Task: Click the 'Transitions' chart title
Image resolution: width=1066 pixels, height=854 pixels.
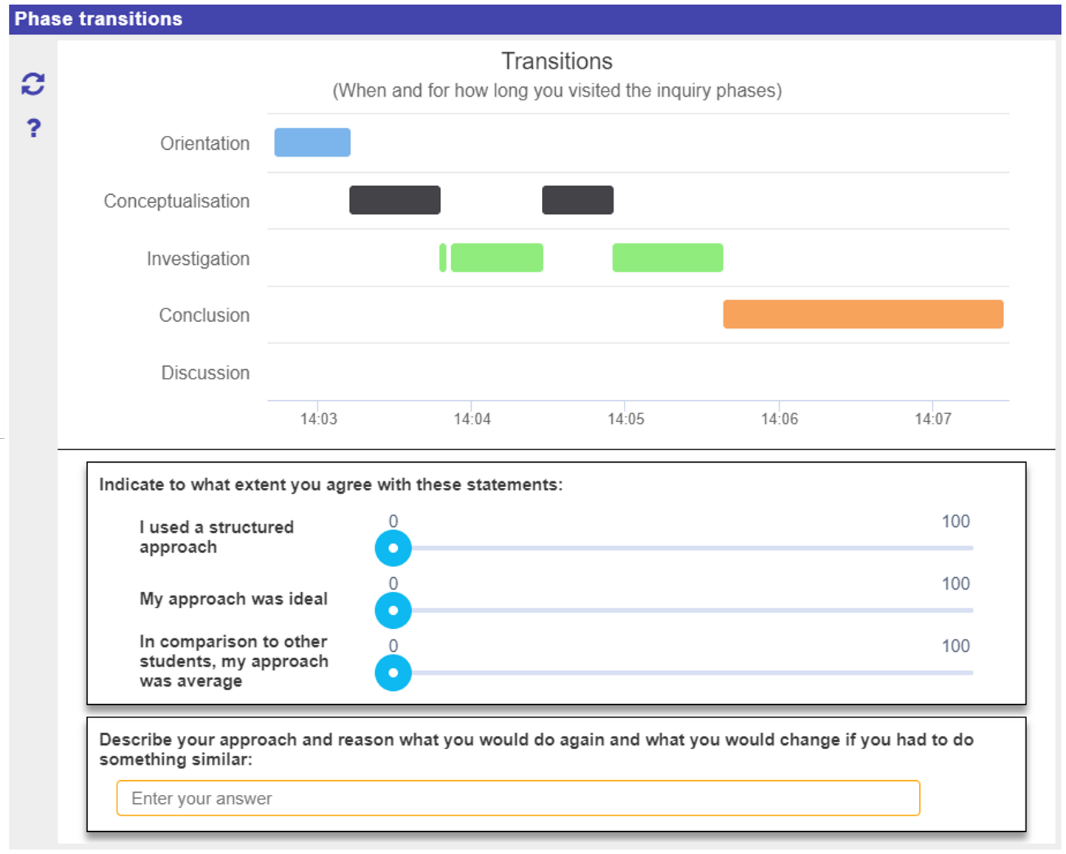Action: pos(556,62)
